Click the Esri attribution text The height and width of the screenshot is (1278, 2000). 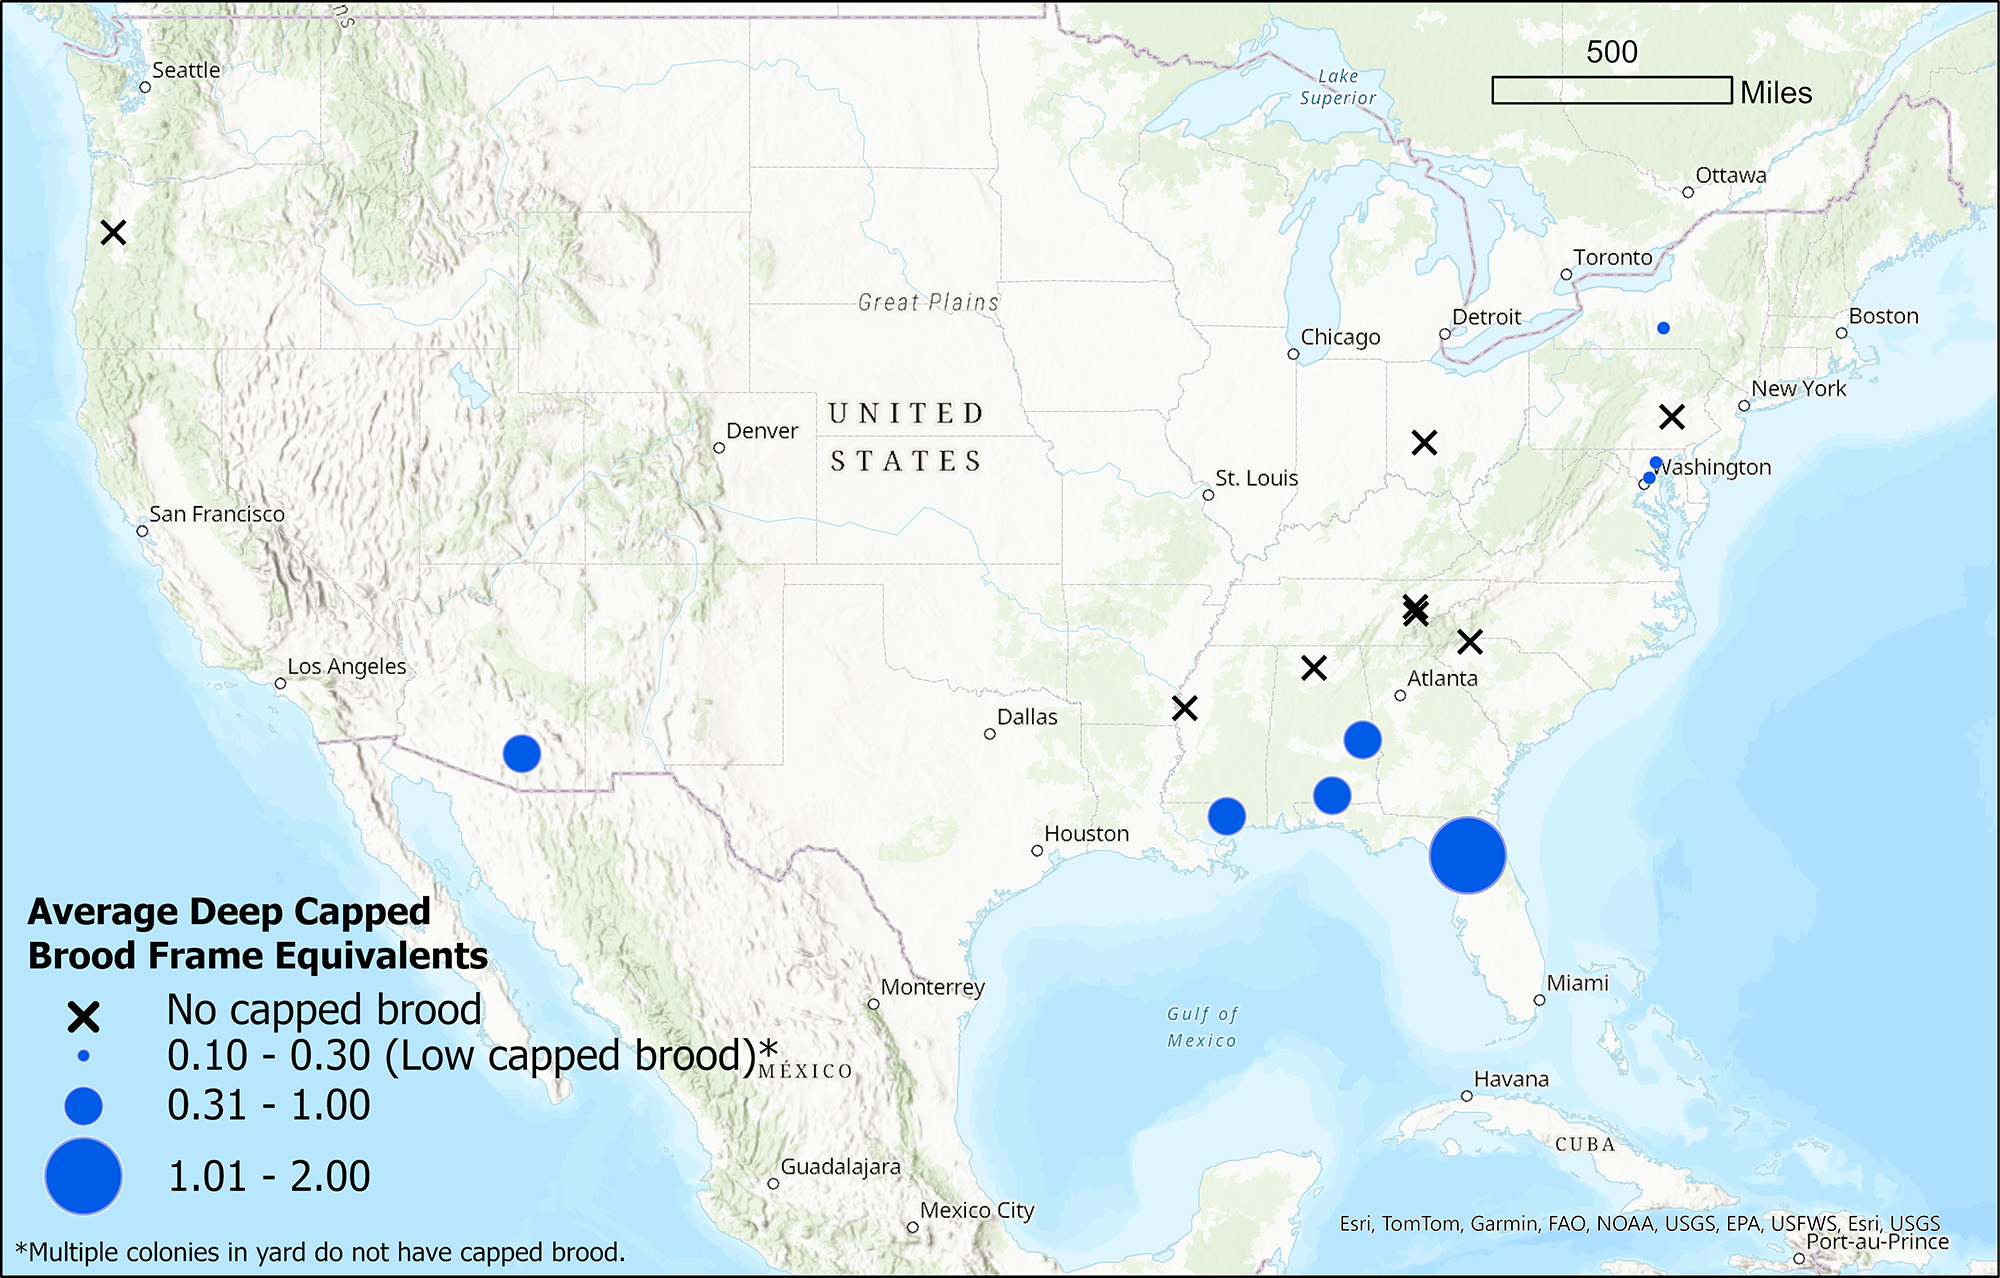[x=1639, y=1223]
